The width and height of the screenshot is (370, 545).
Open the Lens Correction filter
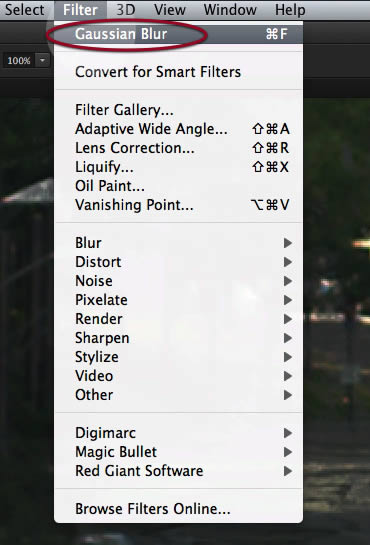[179, 148]
